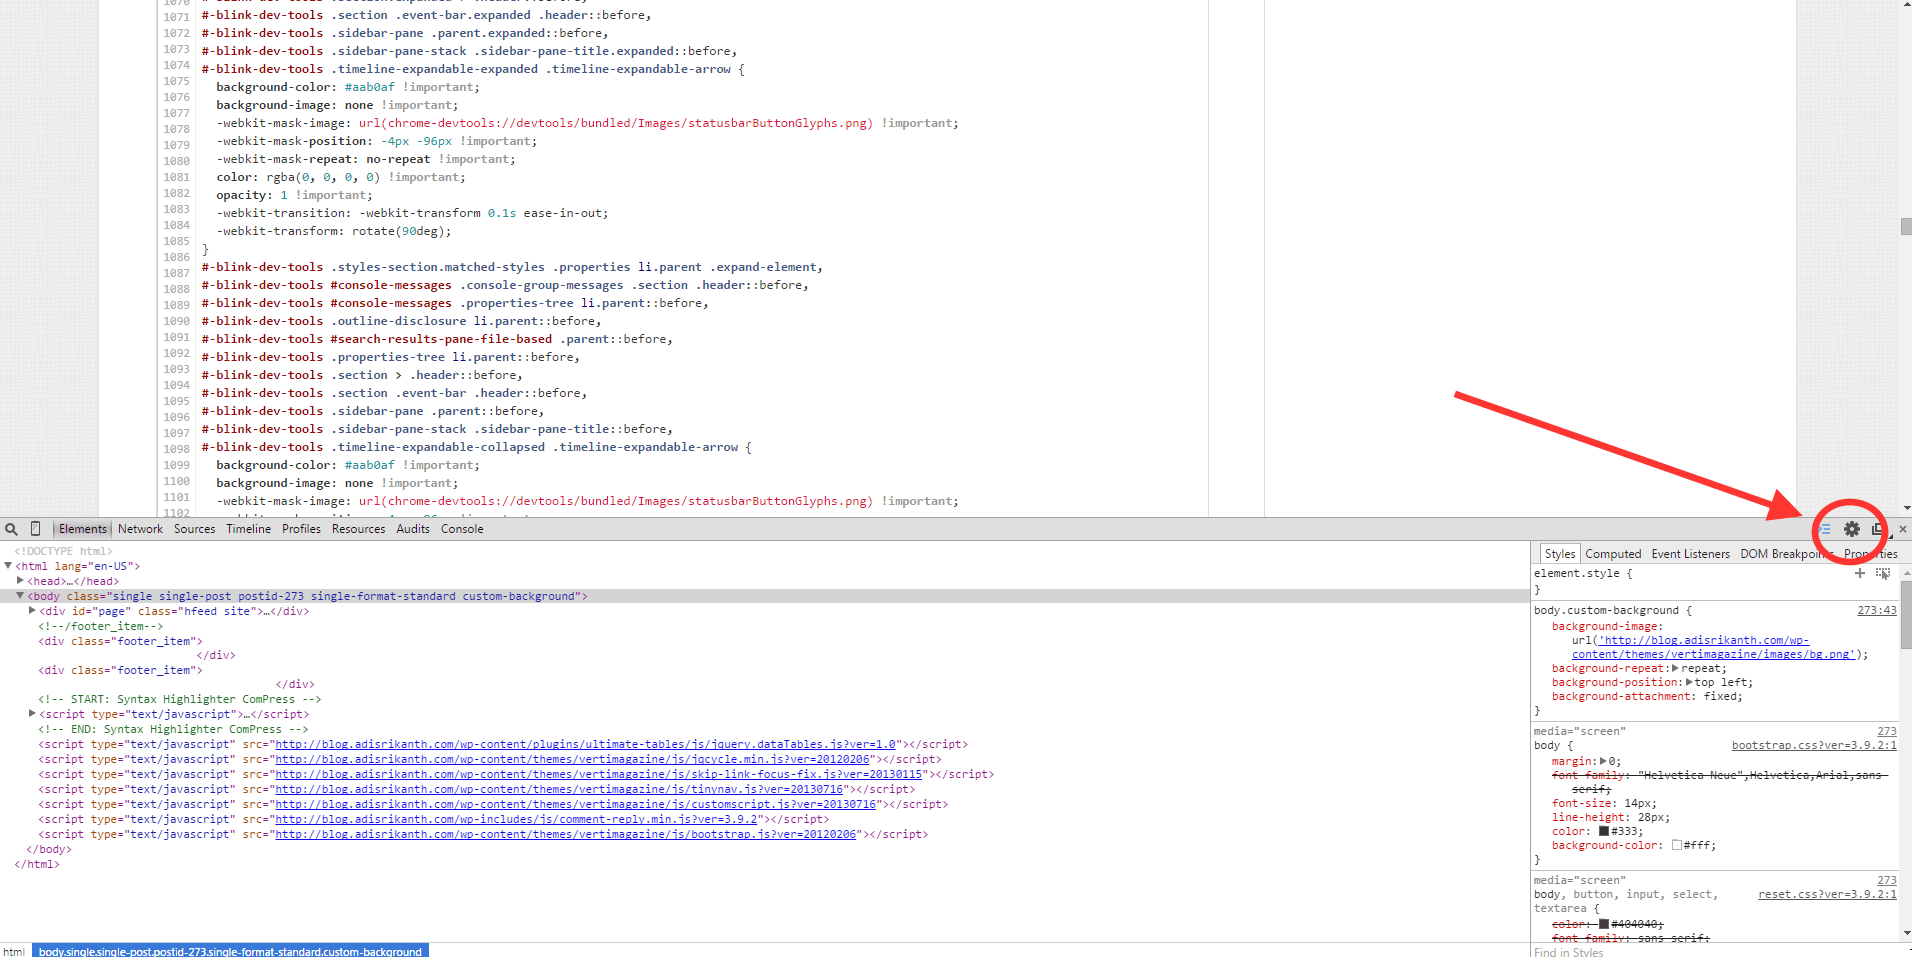Select the closing html tag

37,864
